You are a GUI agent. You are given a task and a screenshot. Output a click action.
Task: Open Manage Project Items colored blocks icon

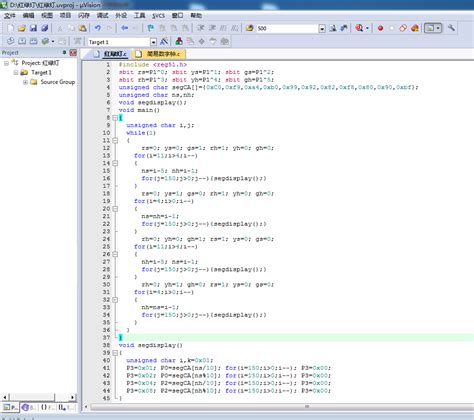179,42
